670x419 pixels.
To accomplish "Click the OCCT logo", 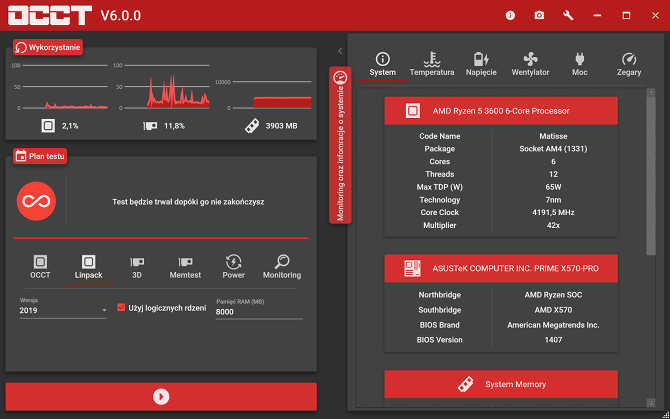I will [50, 15].
